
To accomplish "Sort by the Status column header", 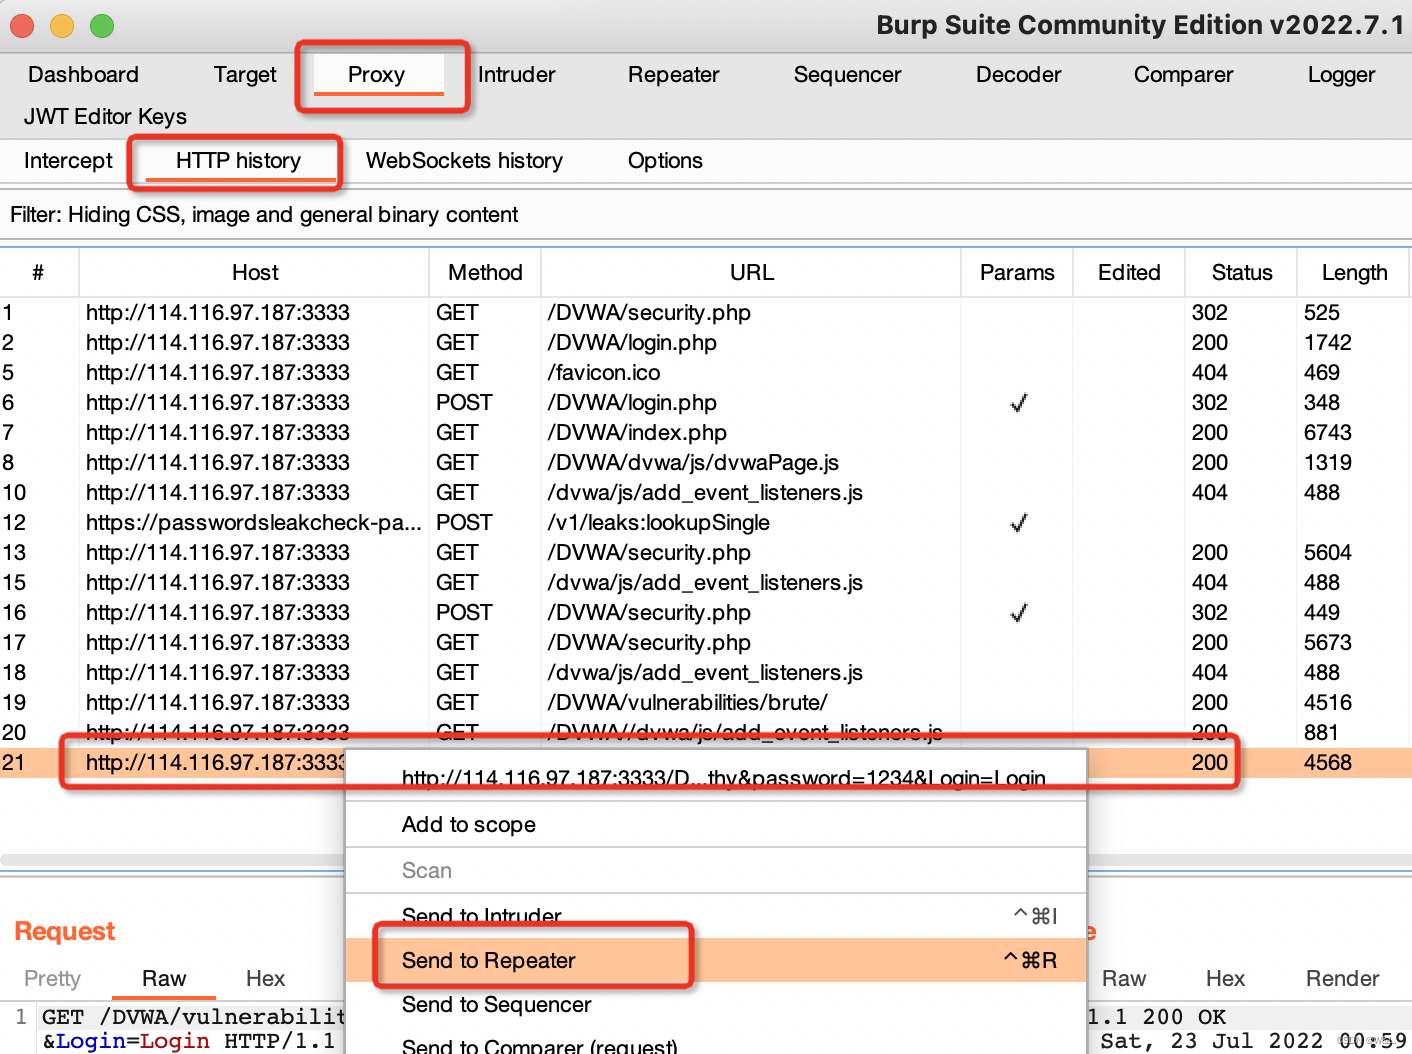I will pyautogui.click(x=1242, y=273).
